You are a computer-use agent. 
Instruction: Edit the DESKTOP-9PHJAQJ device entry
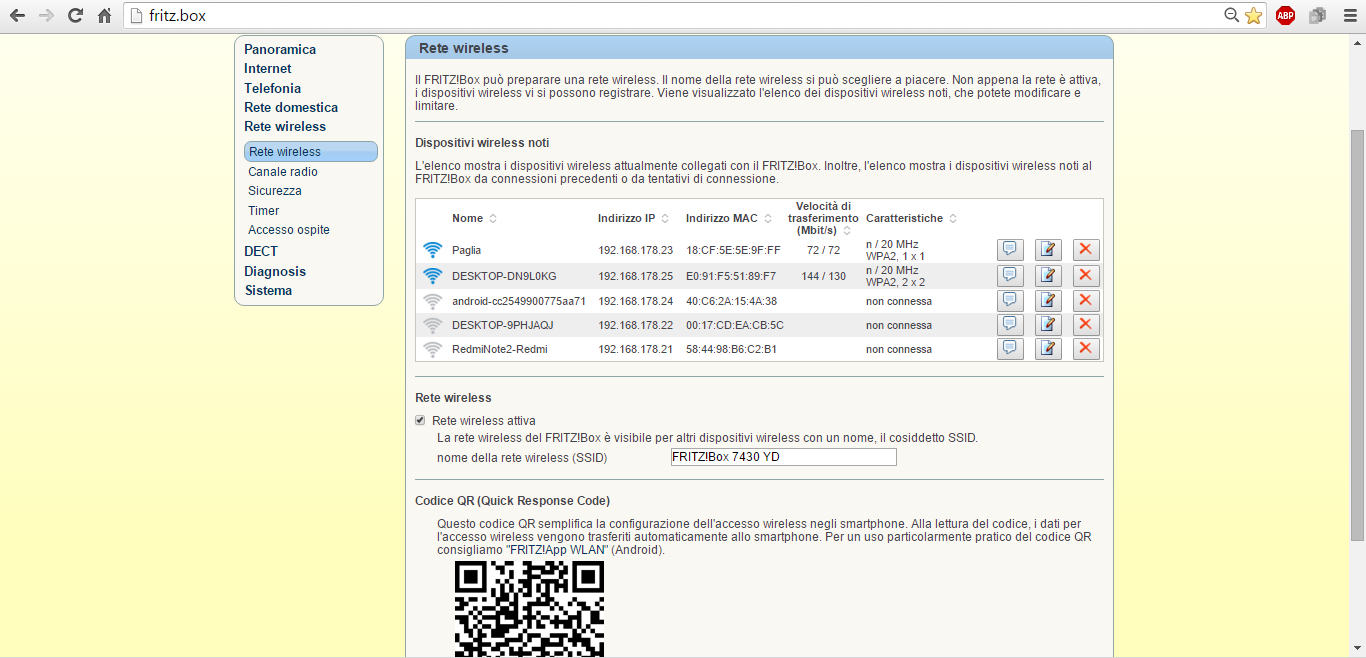click(x=1048, y=324)
